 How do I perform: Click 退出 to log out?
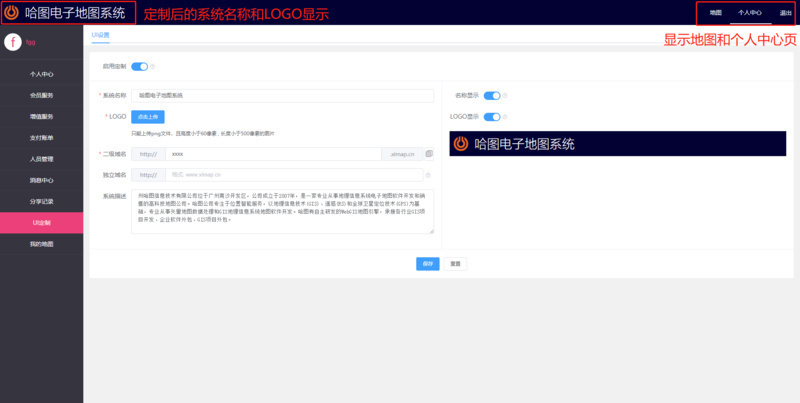(785, 13)
